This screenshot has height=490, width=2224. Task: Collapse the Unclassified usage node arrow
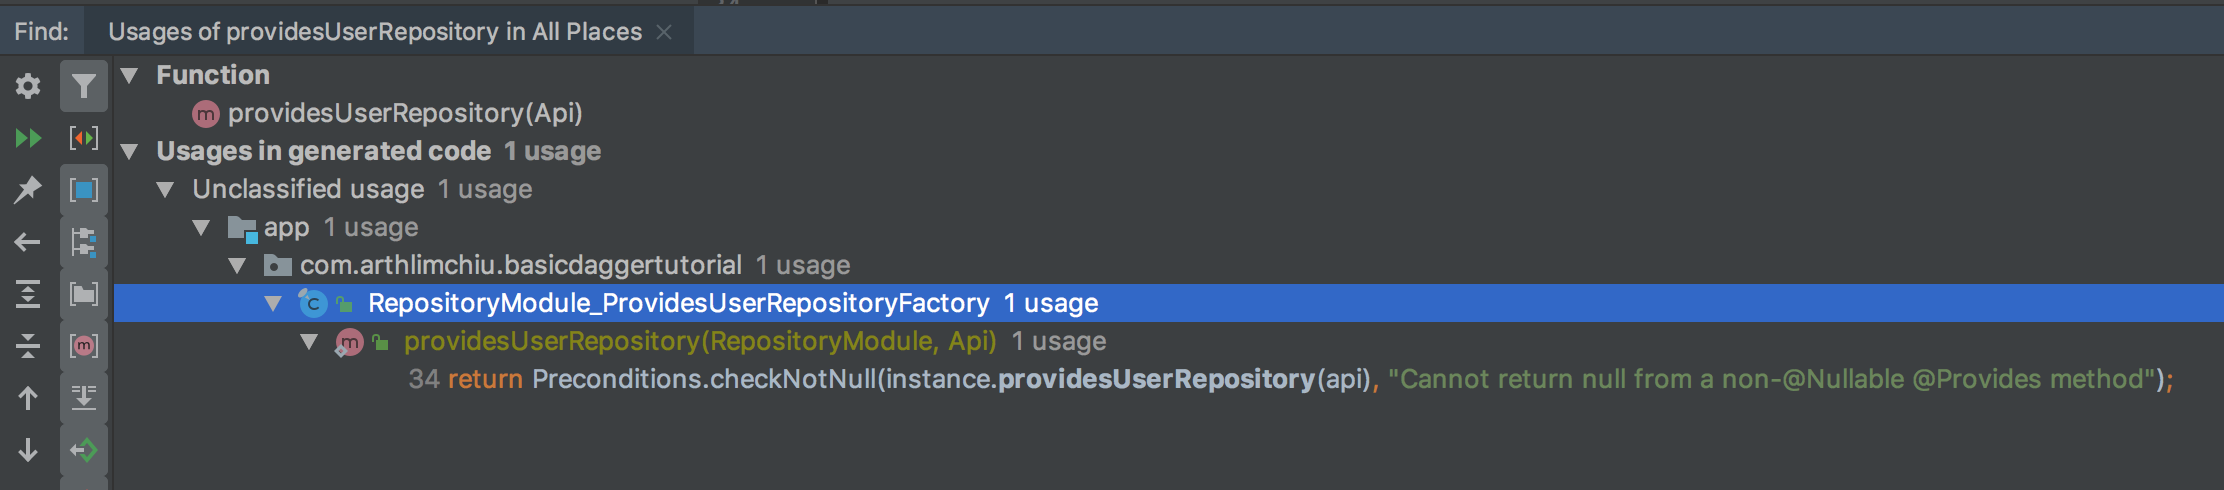(x=165, y=189)
